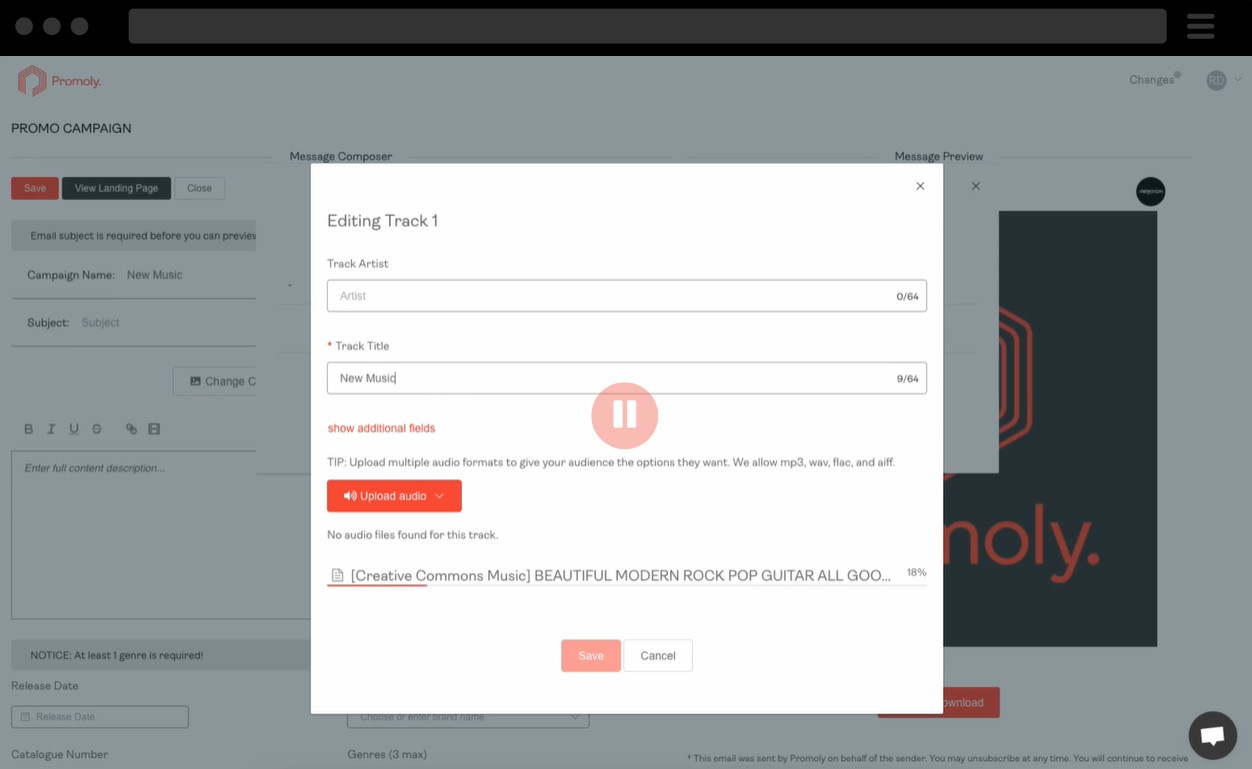Save the track in the dialog

[x=591, y=656]
